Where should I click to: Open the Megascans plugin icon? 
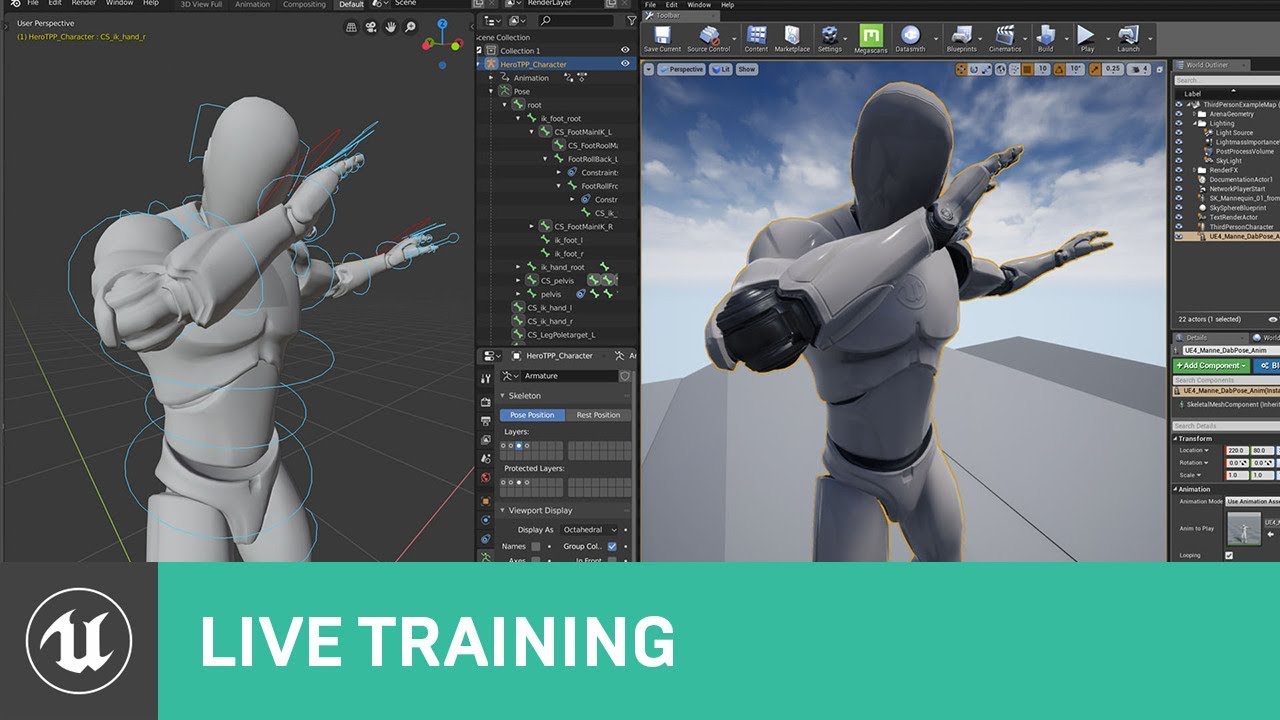coord(871,39)
